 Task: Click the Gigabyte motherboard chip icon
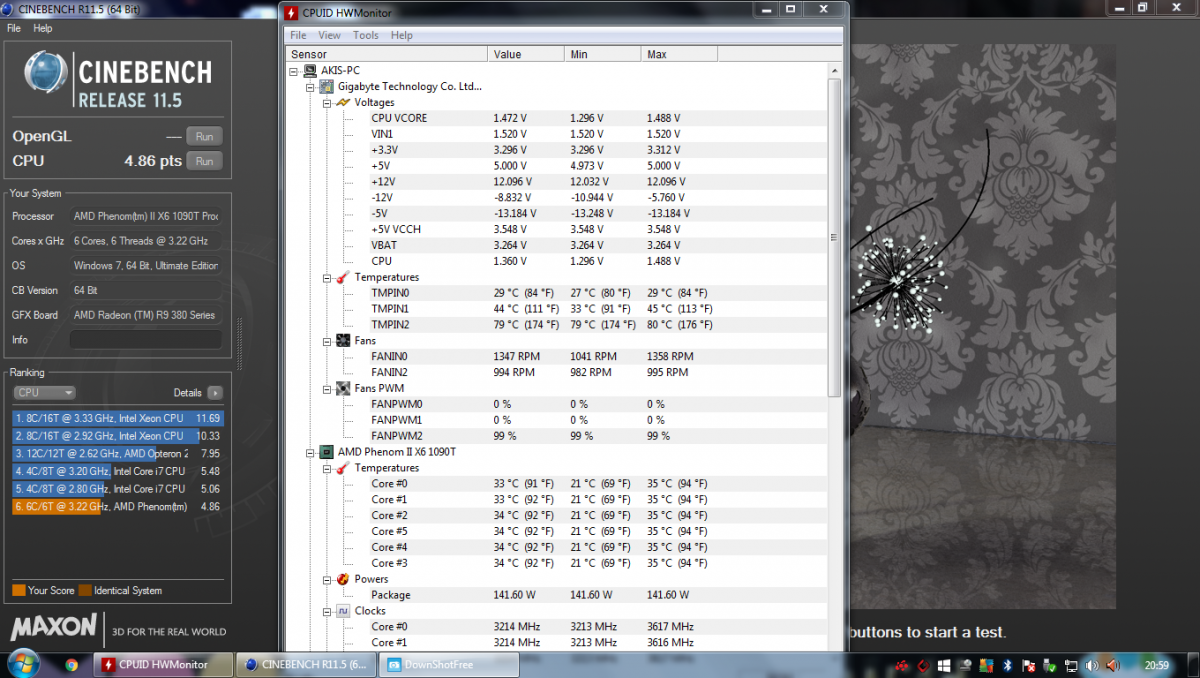pos(328,87)
